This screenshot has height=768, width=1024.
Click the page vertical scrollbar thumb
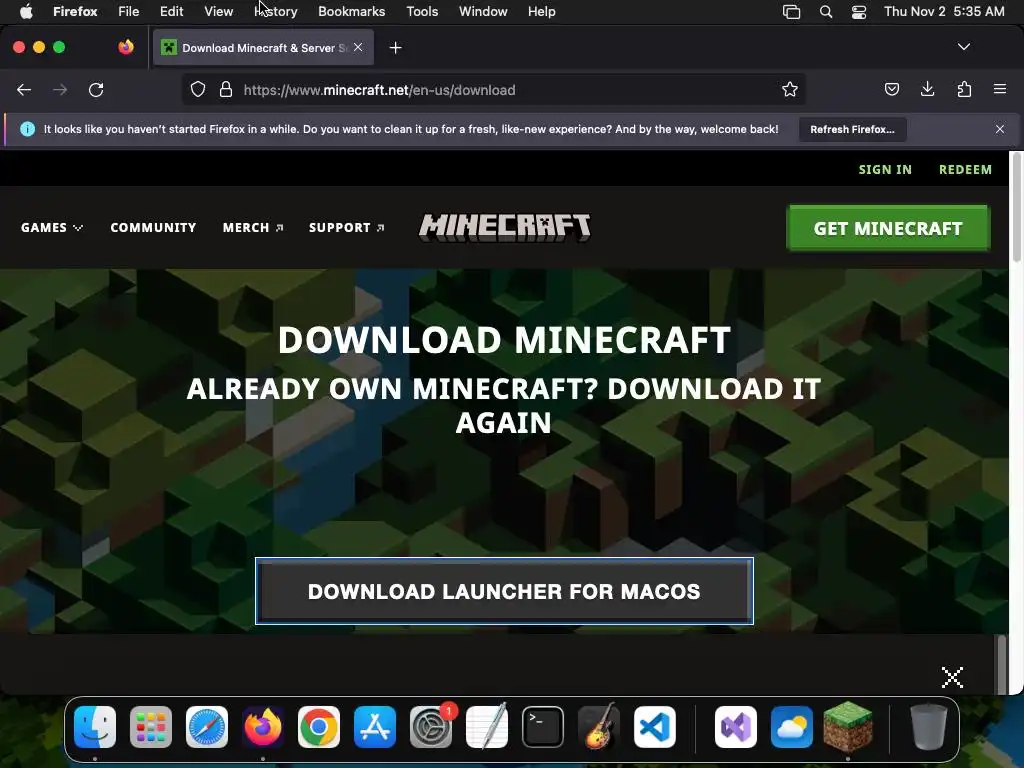tap(1016, 209)
